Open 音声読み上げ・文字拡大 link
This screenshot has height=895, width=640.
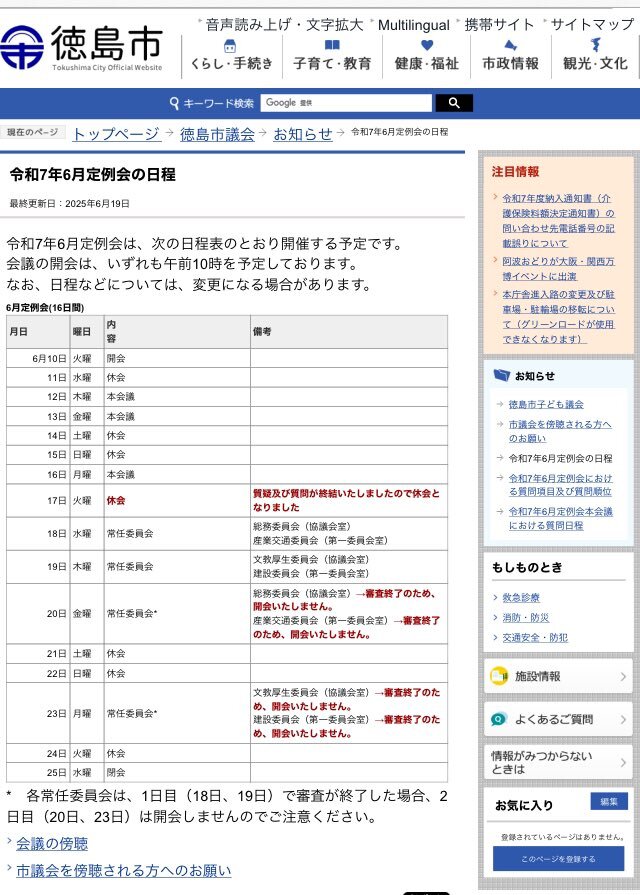point(284,25)
